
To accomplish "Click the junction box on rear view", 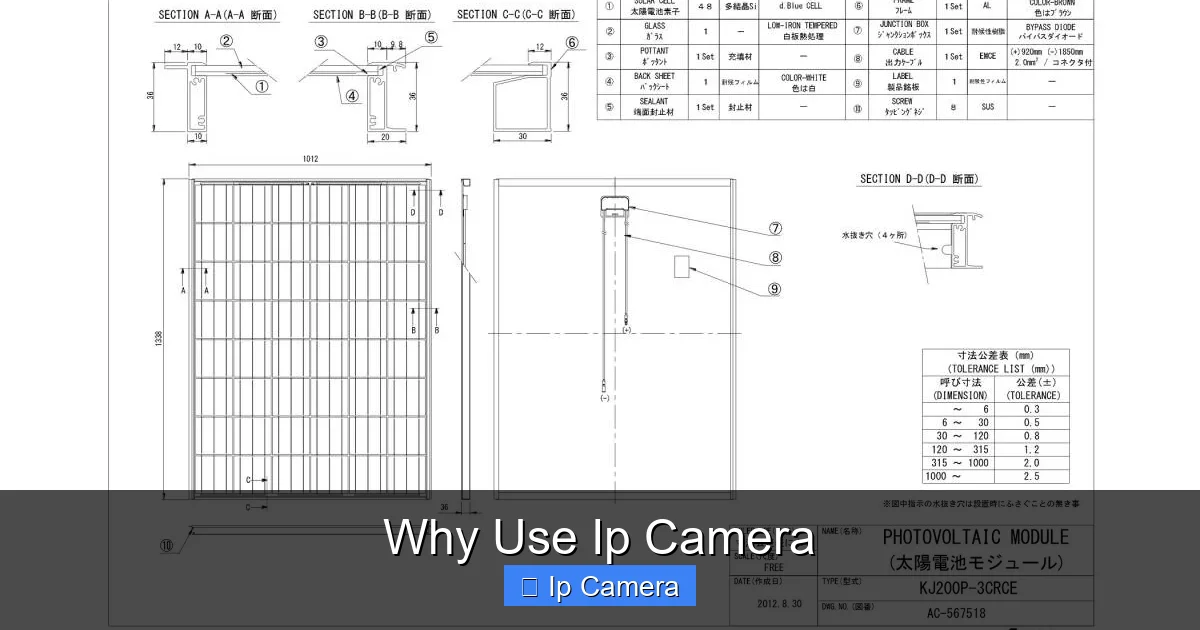I will tap(615, 205).
